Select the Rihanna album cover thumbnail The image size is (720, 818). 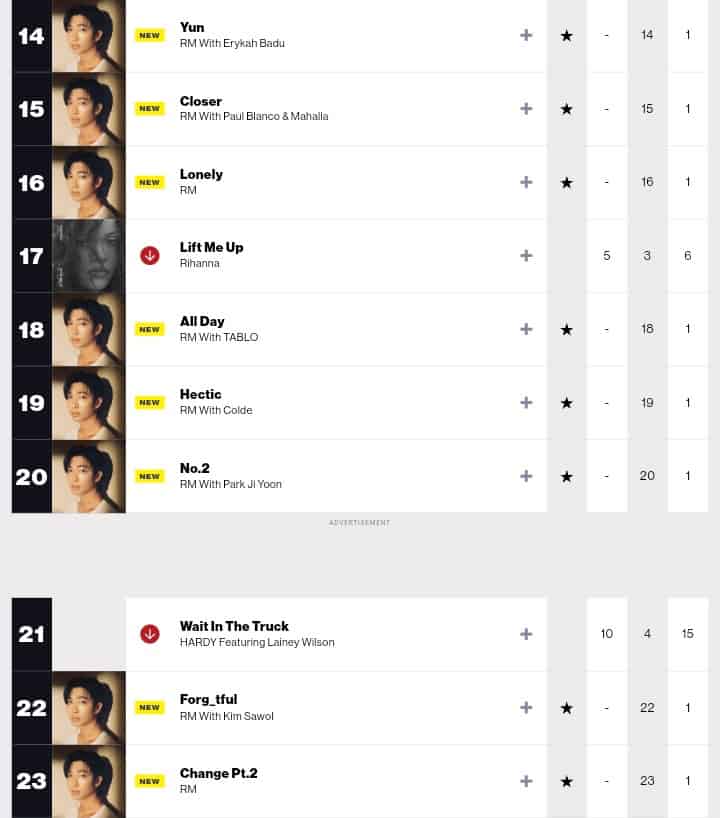(89, 256)
